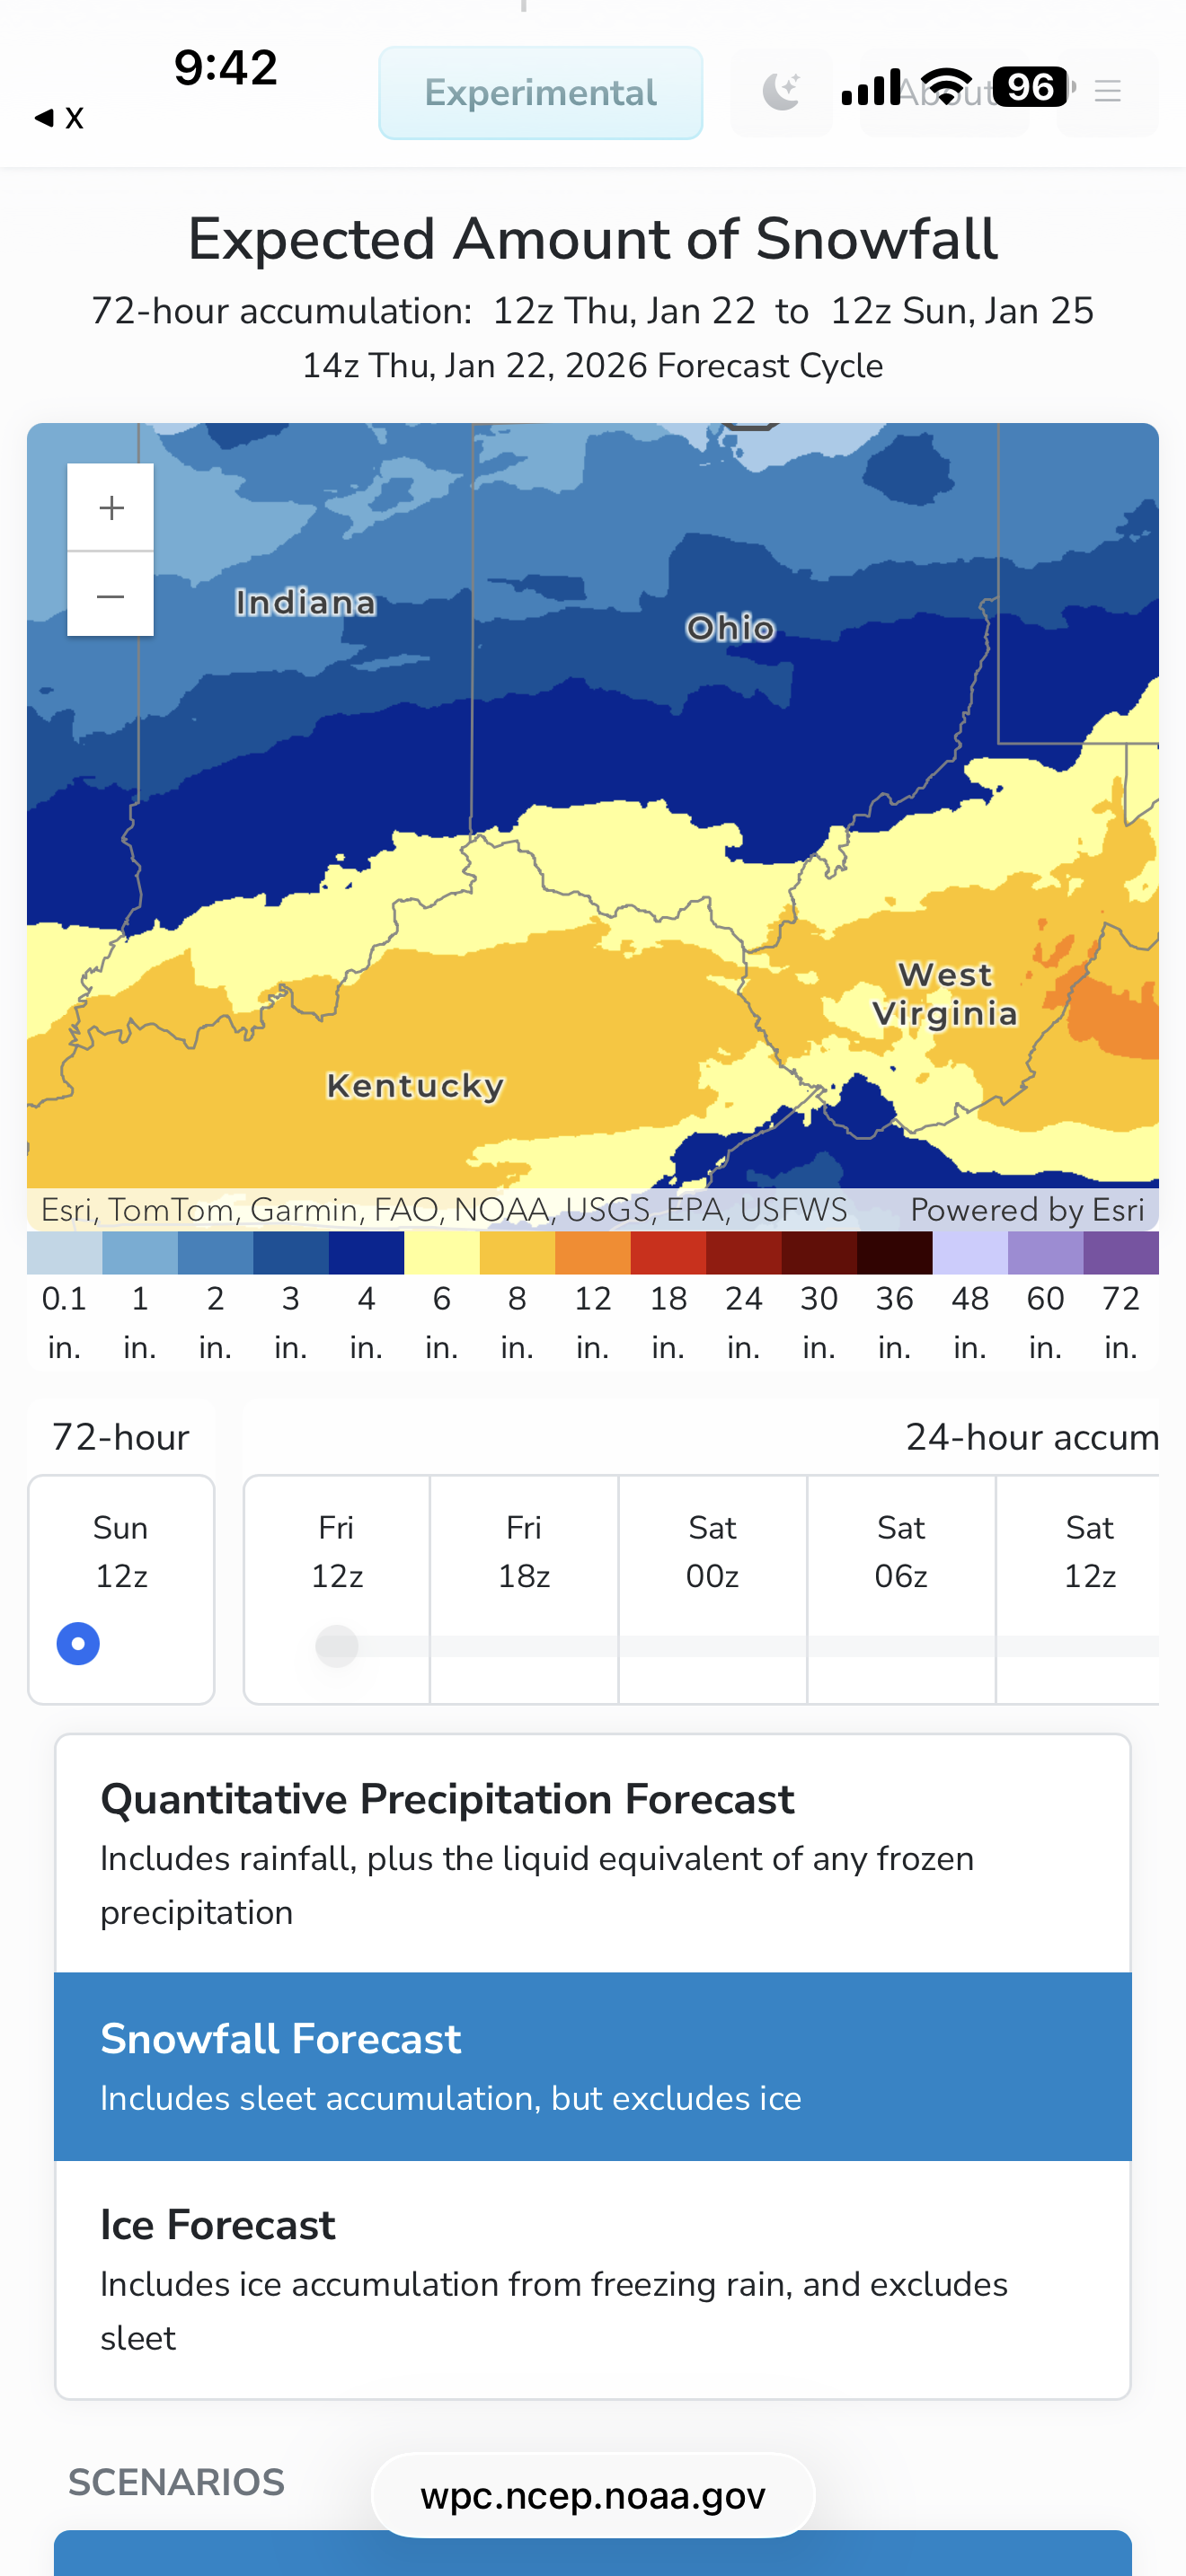Open the hamburger menu

tap(1107, 92)
